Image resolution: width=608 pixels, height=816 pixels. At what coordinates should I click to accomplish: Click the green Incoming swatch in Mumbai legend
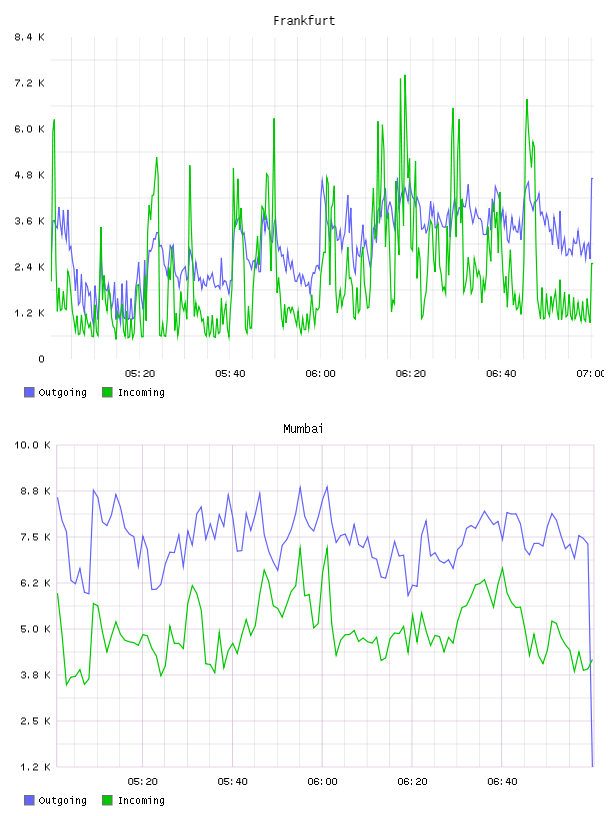(x=107, y=800)
